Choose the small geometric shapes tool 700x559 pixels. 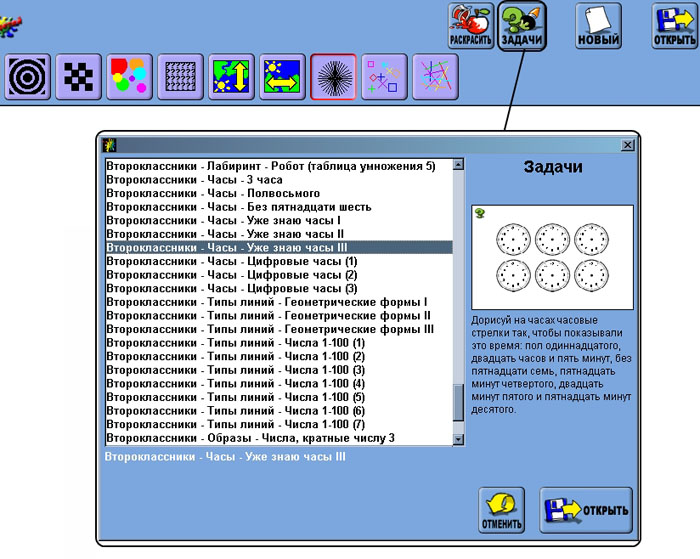point(385,77)
